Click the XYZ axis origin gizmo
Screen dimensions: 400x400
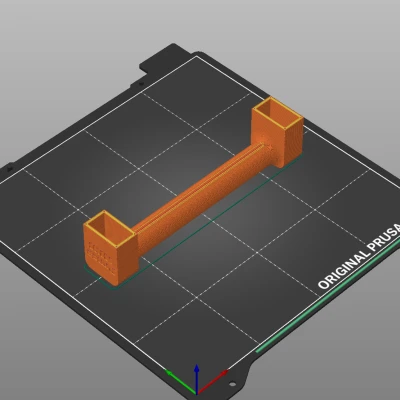click(x=197, y=380)
